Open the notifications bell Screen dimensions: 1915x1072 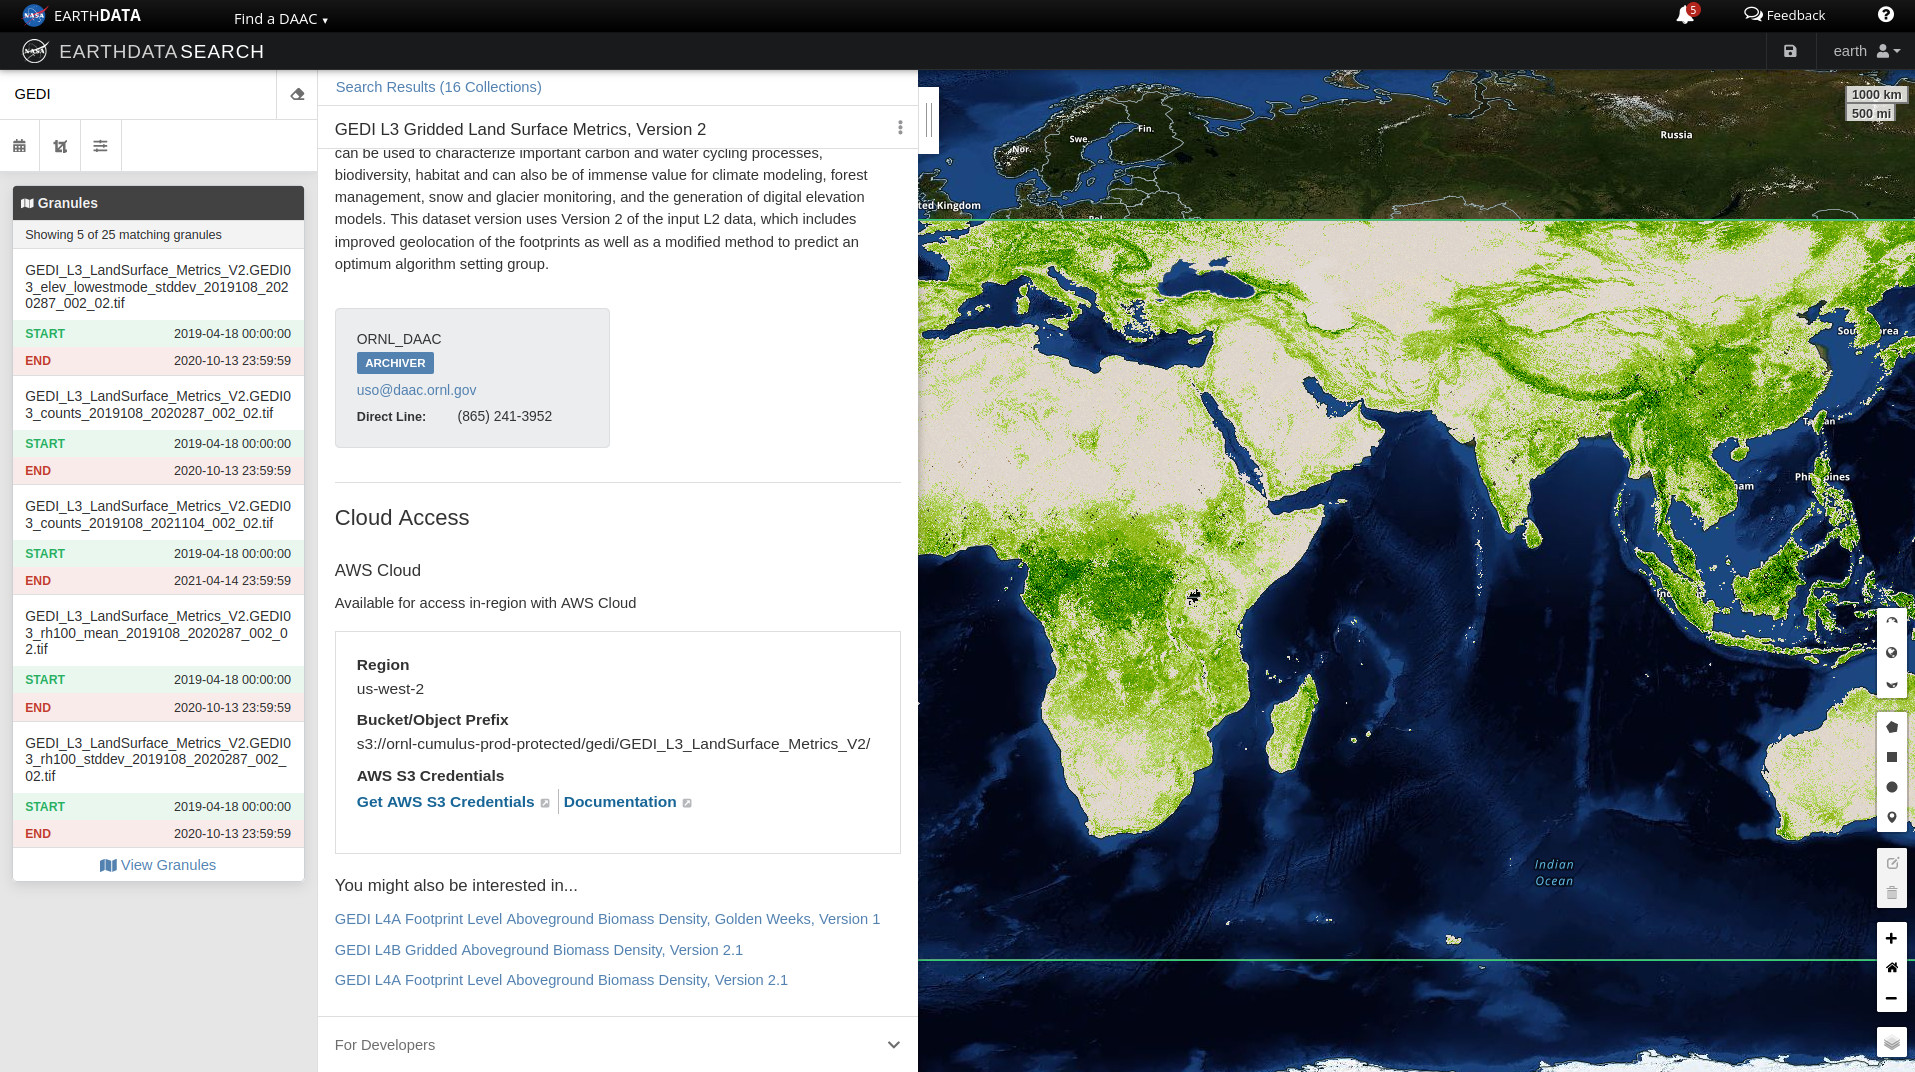click(1685, 15)
